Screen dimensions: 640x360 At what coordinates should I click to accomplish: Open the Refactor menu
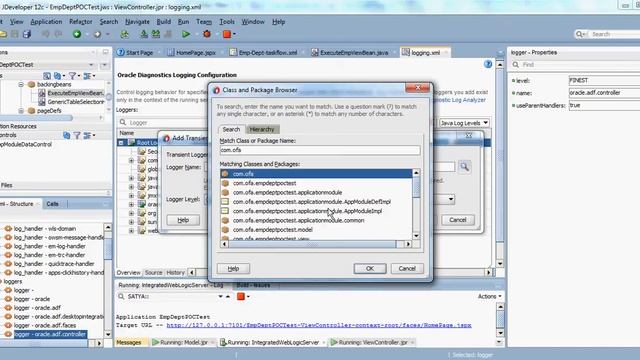click(x=80, y=22)
